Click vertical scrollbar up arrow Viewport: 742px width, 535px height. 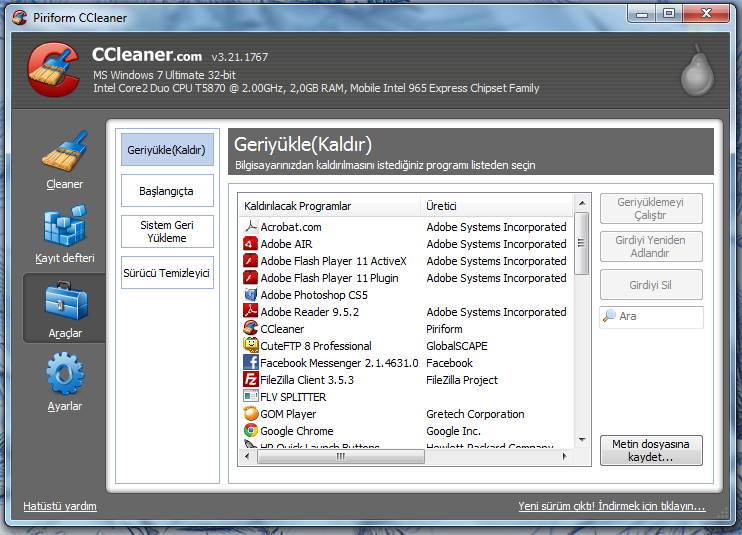tap(582, 203)
